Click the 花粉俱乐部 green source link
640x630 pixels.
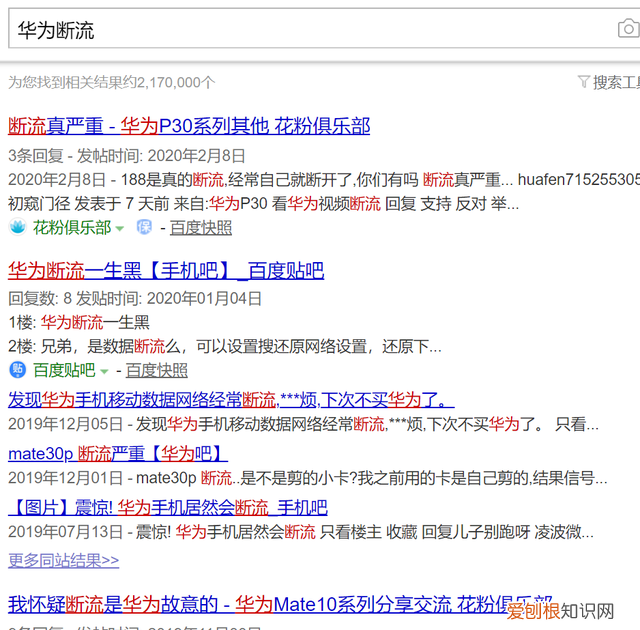click(72, 227)
